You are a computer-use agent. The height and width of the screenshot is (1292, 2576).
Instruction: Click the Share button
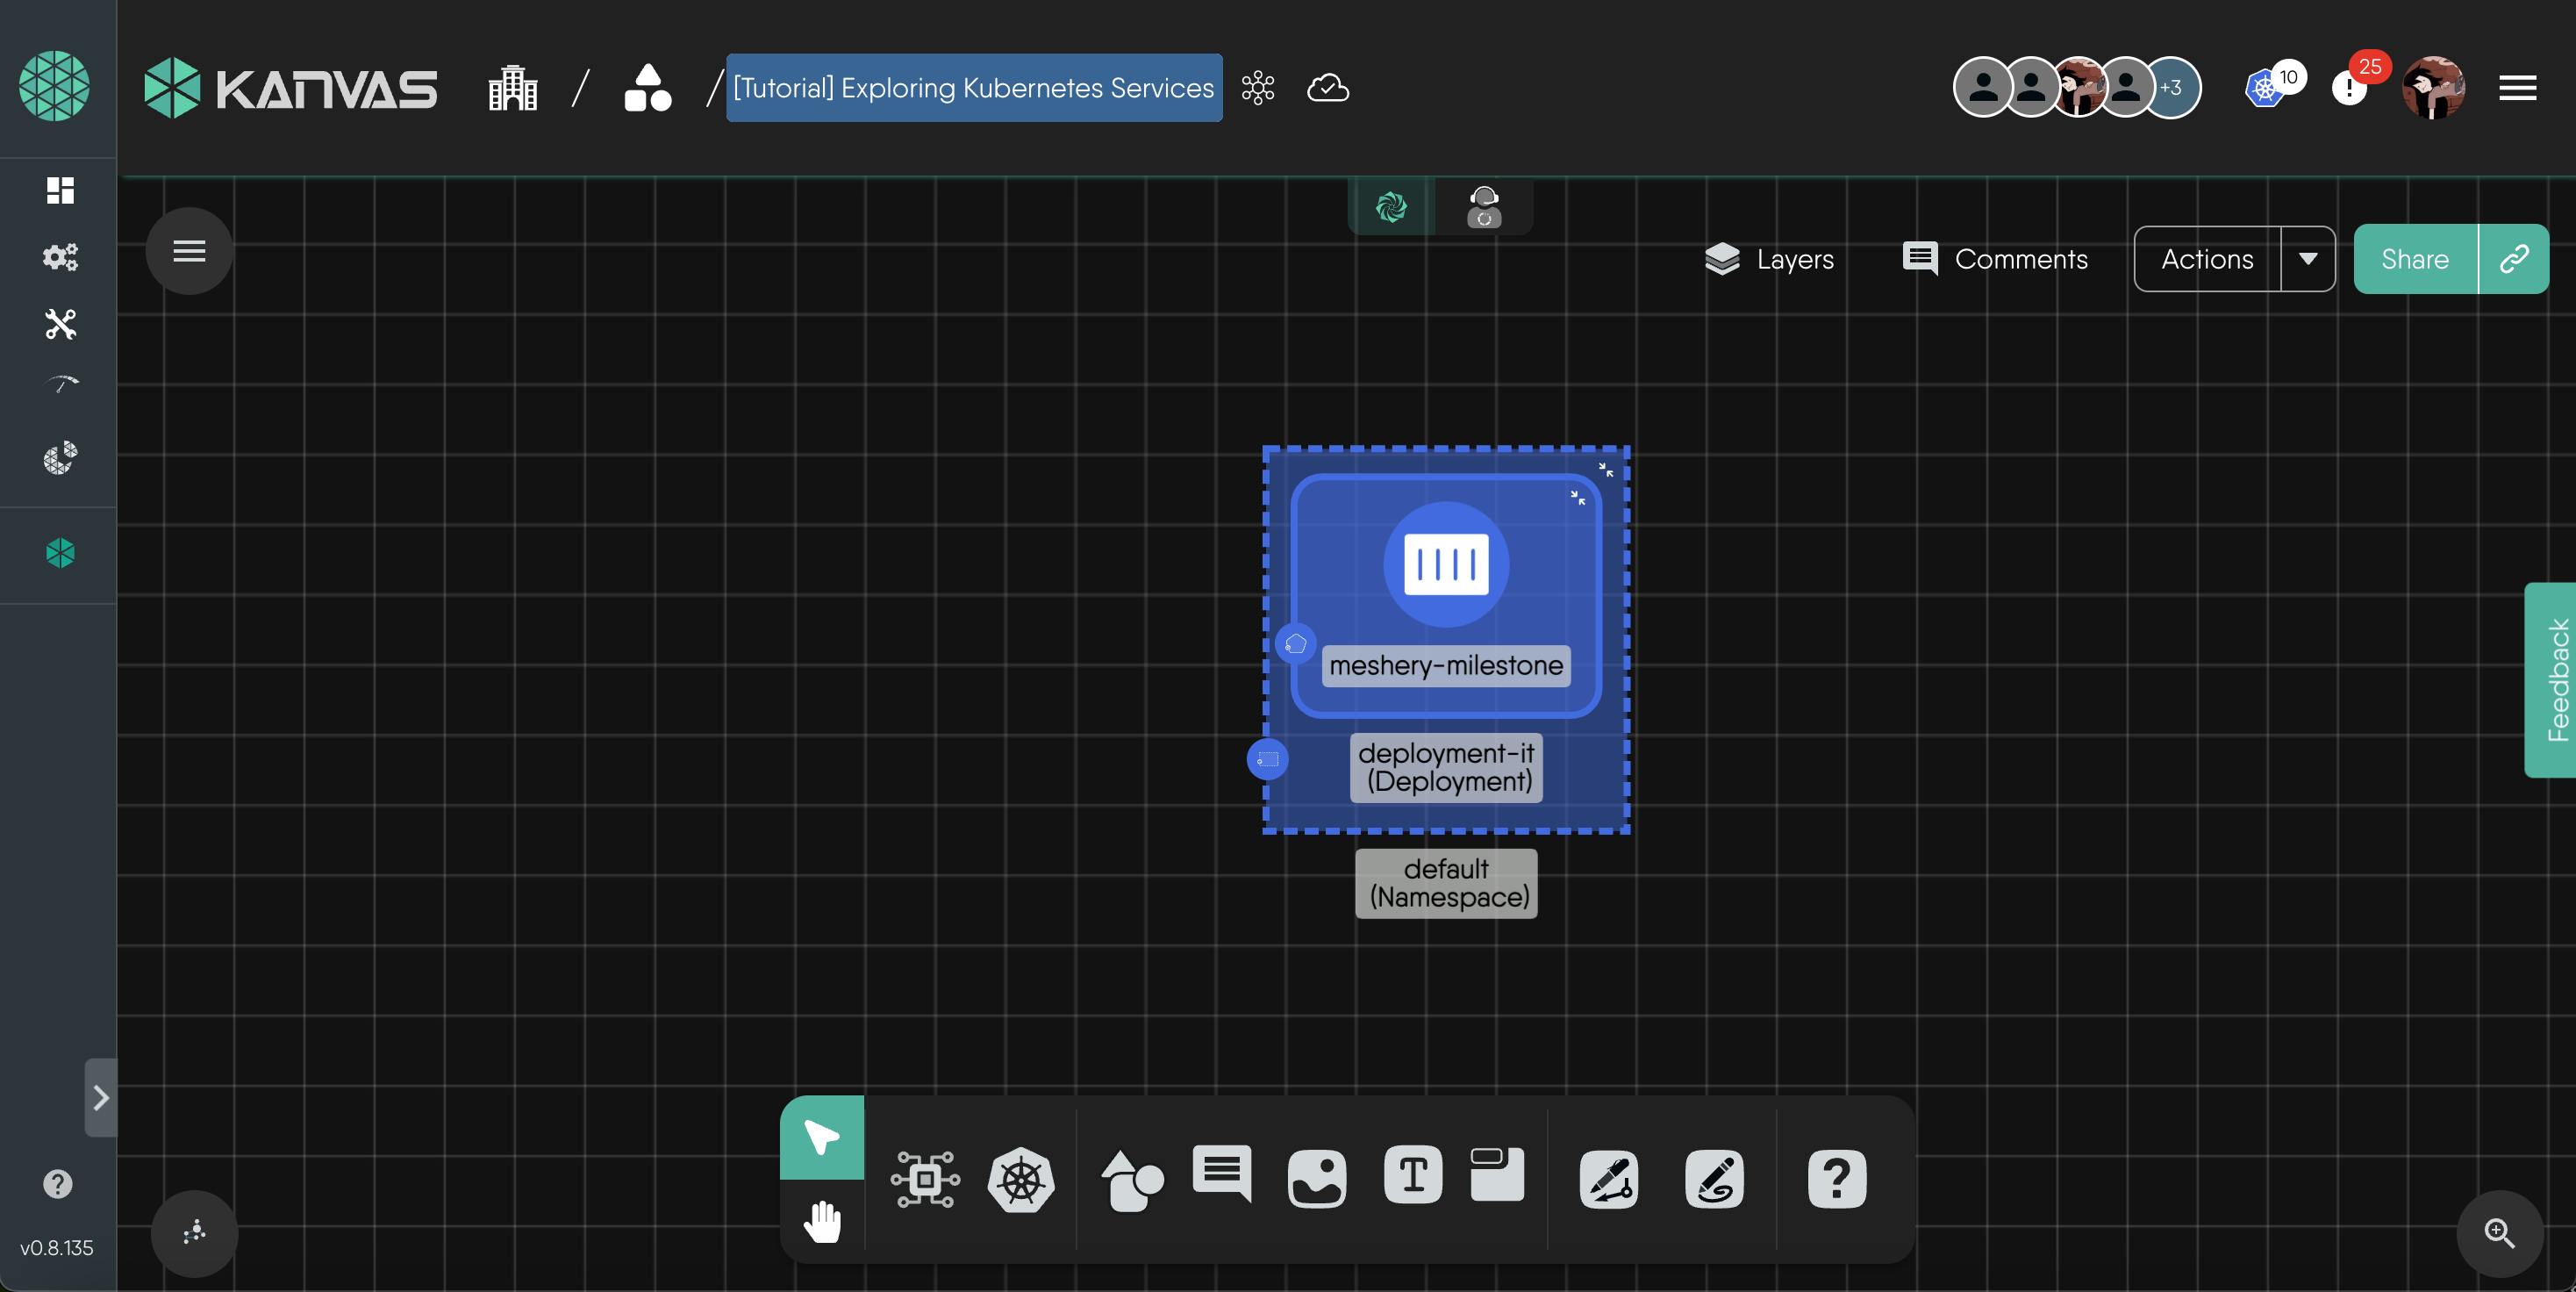click(2414, 259)
